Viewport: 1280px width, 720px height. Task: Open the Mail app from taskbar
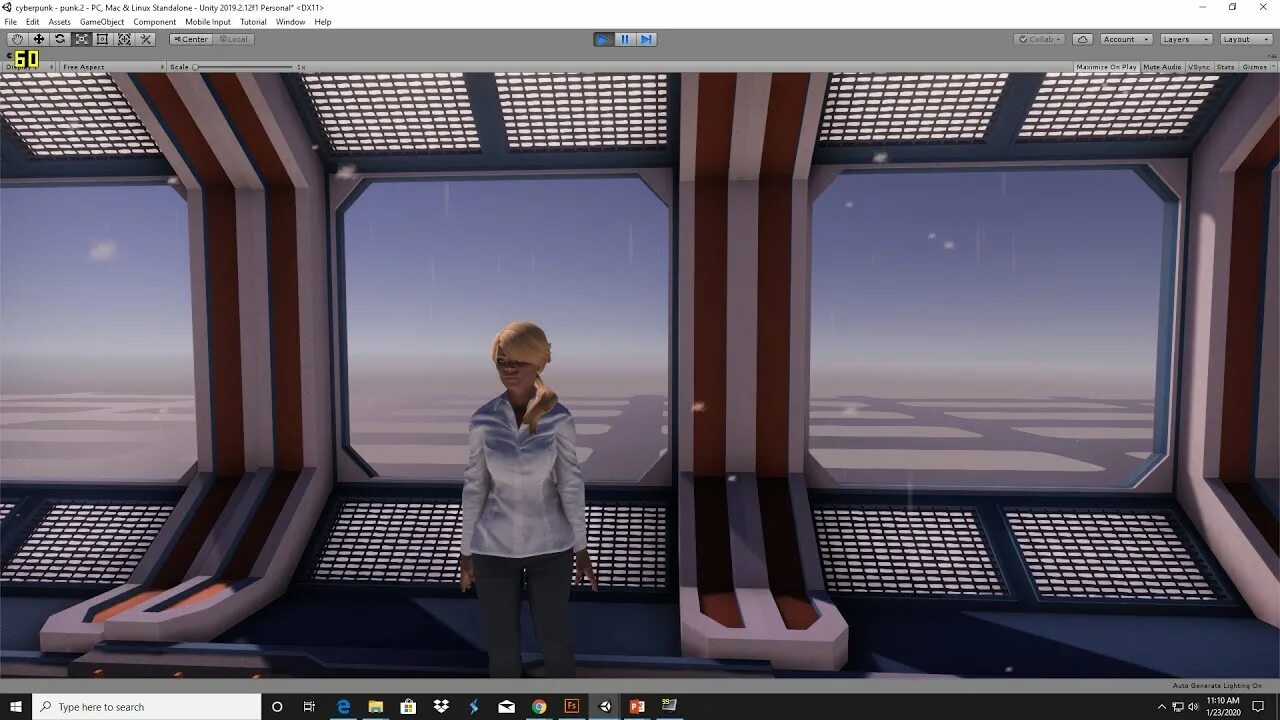[506, 706]
